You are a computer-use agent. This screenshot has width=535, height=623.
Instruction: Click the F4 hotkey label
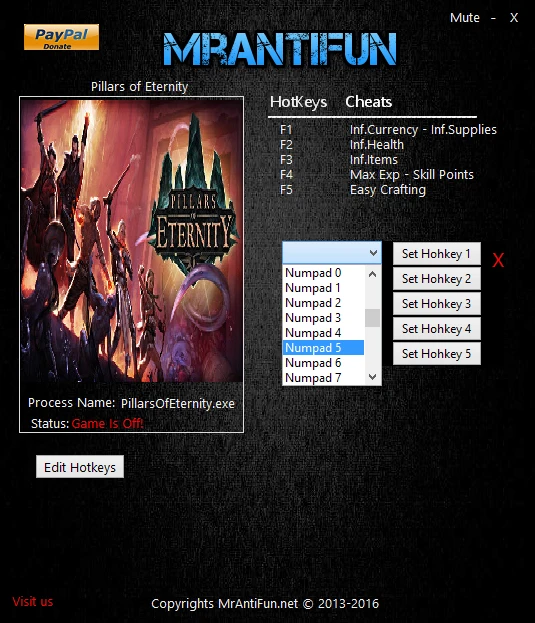pyautogui.click(x=286, y=175)
